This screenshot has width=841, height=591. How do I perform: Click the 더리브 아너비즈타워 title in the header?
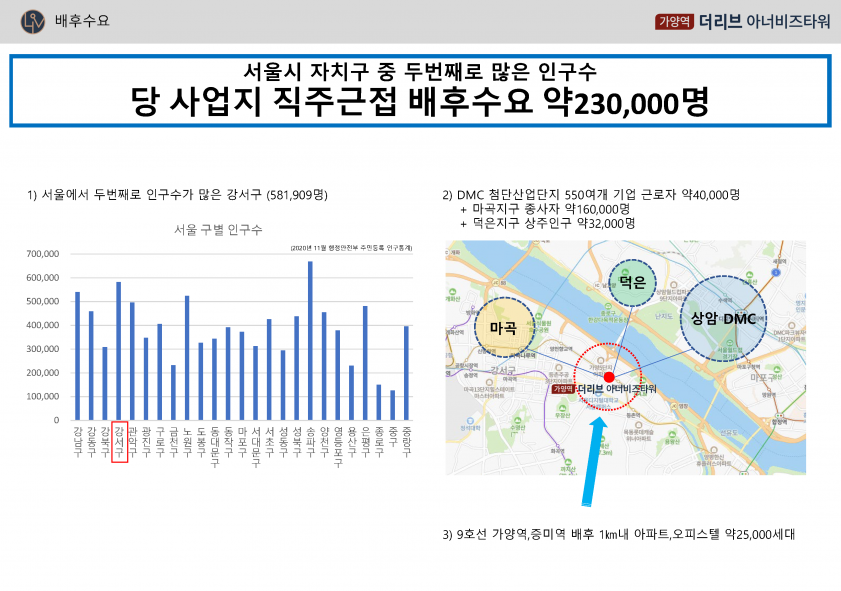click(764, 21)
